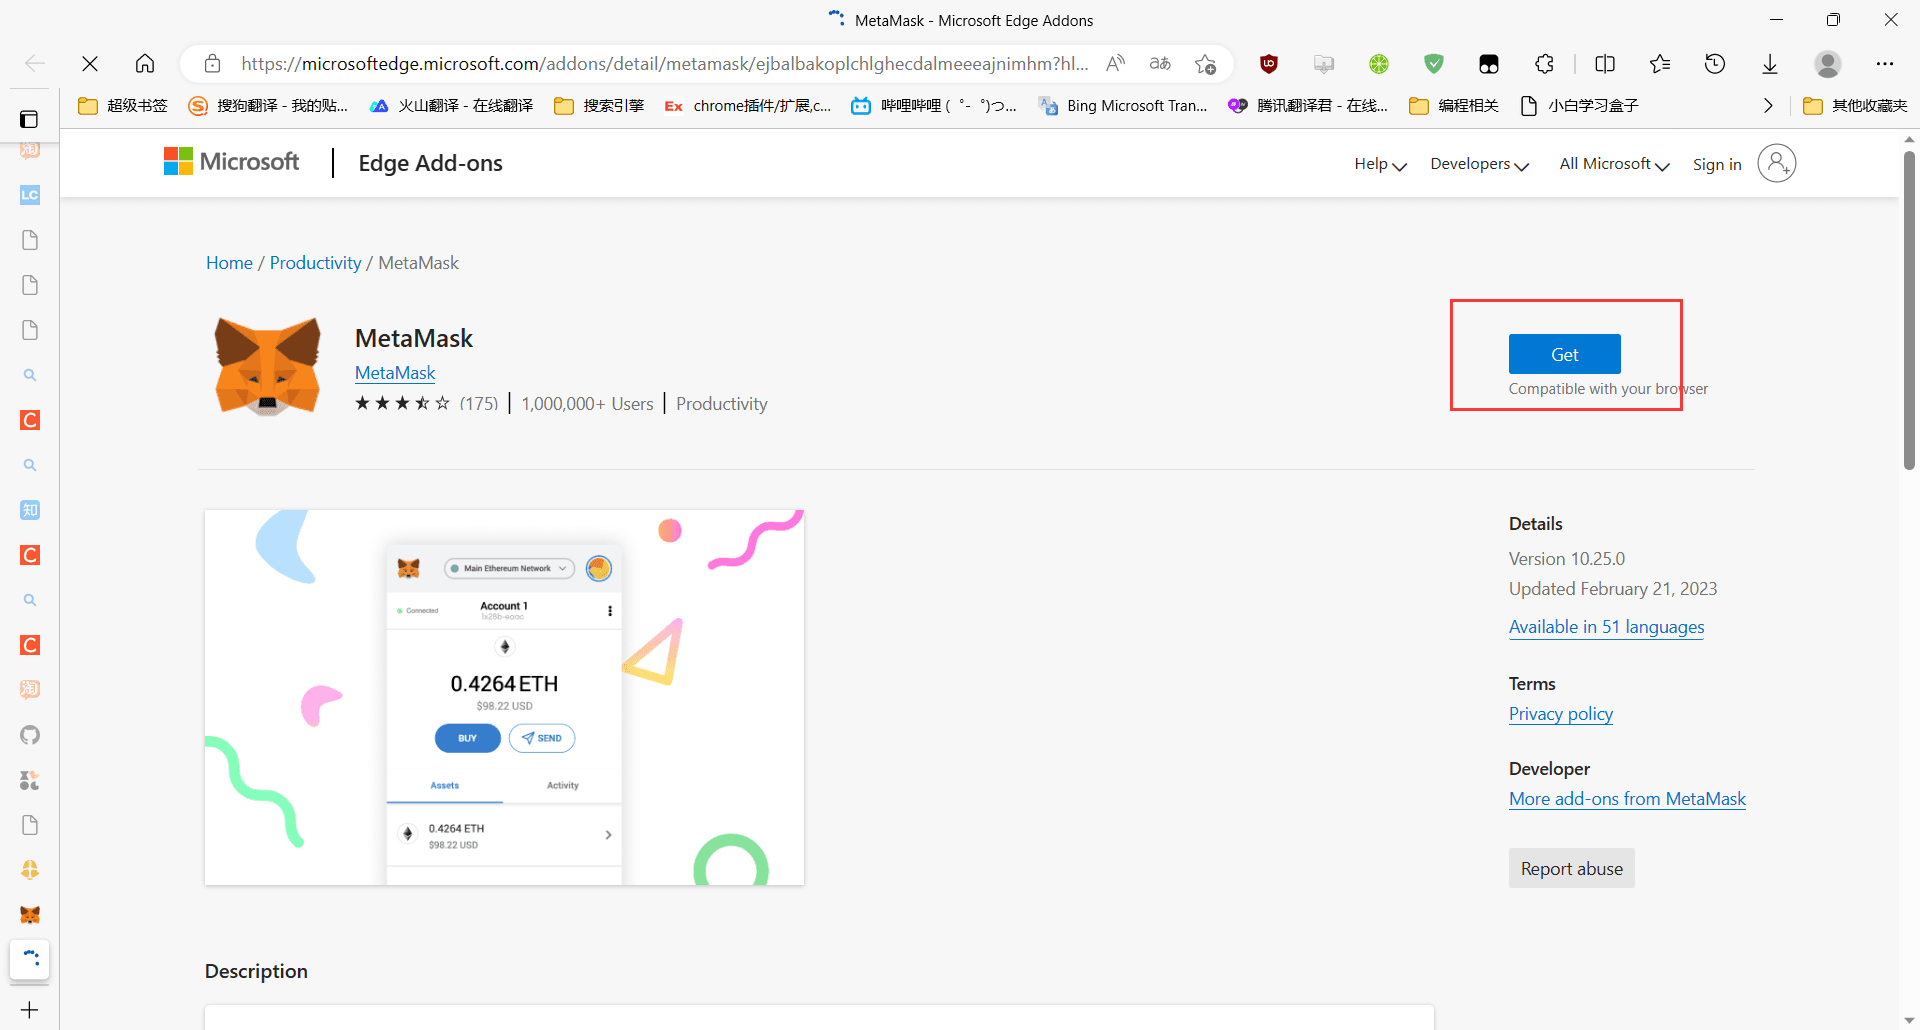This screenshot has width=1920, height=1030.
Task: Click the star rating
Action: click(402, 403)
